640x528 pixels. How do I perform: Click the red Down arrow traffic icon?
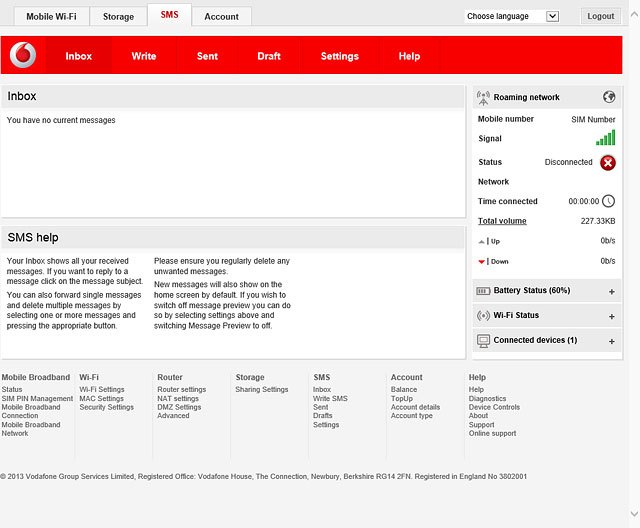click(482, 262)
